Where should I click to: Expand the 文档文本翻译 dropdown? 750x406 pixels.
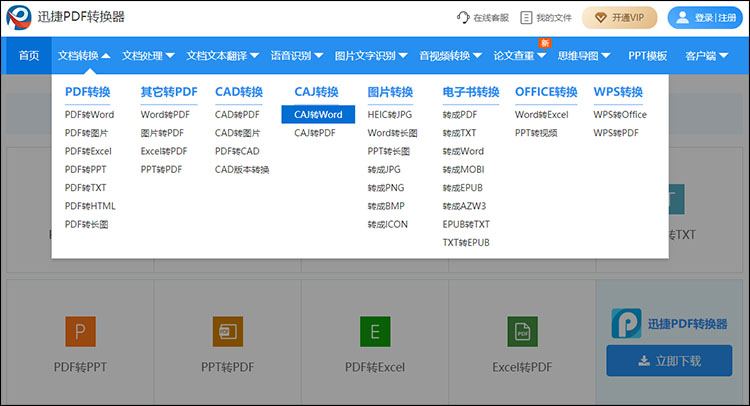(x=222, y=55)
